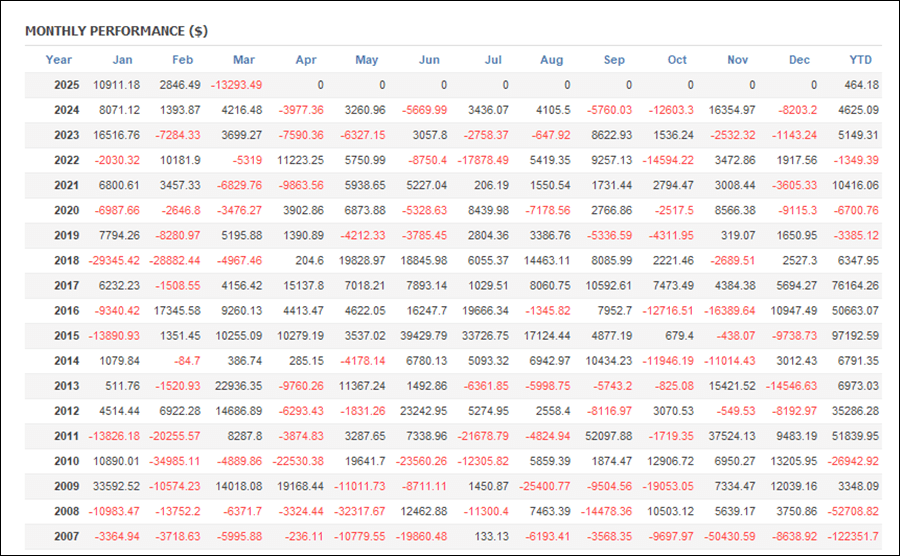Click 2017 YTD value 76164.26
This screenshot has width=900, height=556.
click(x=855, y=286)
